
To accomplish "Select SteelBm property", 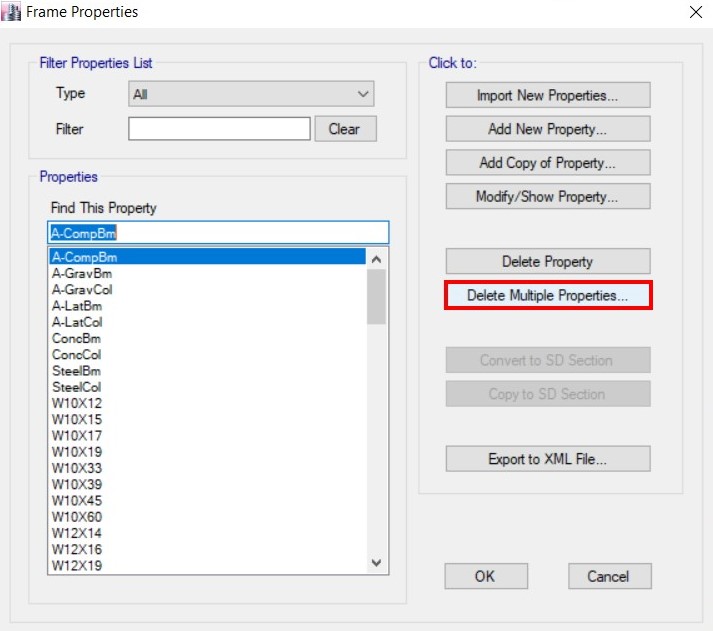I will pyautogui.click(x=207, y=371).
